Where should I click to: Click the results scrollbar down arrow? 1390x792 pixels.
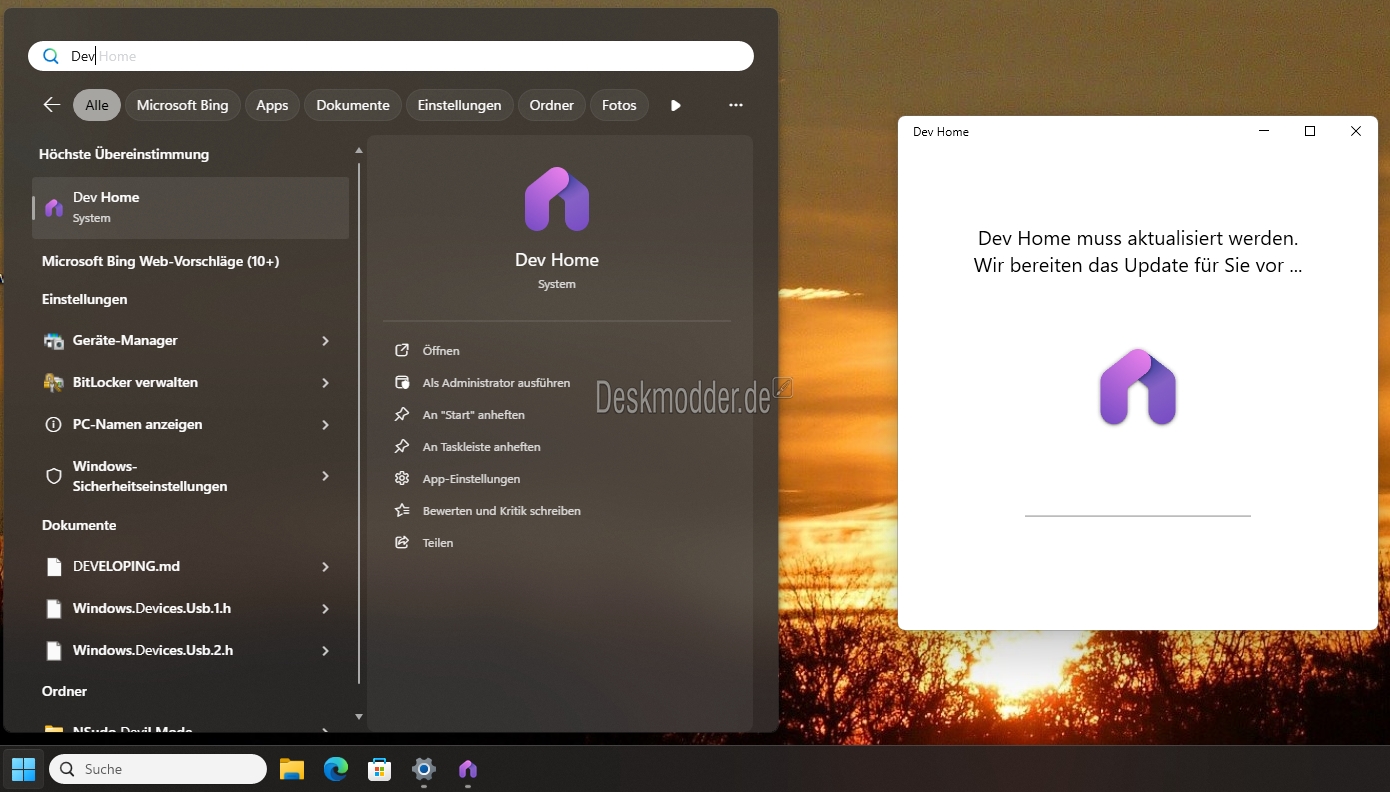pos(359,716)
